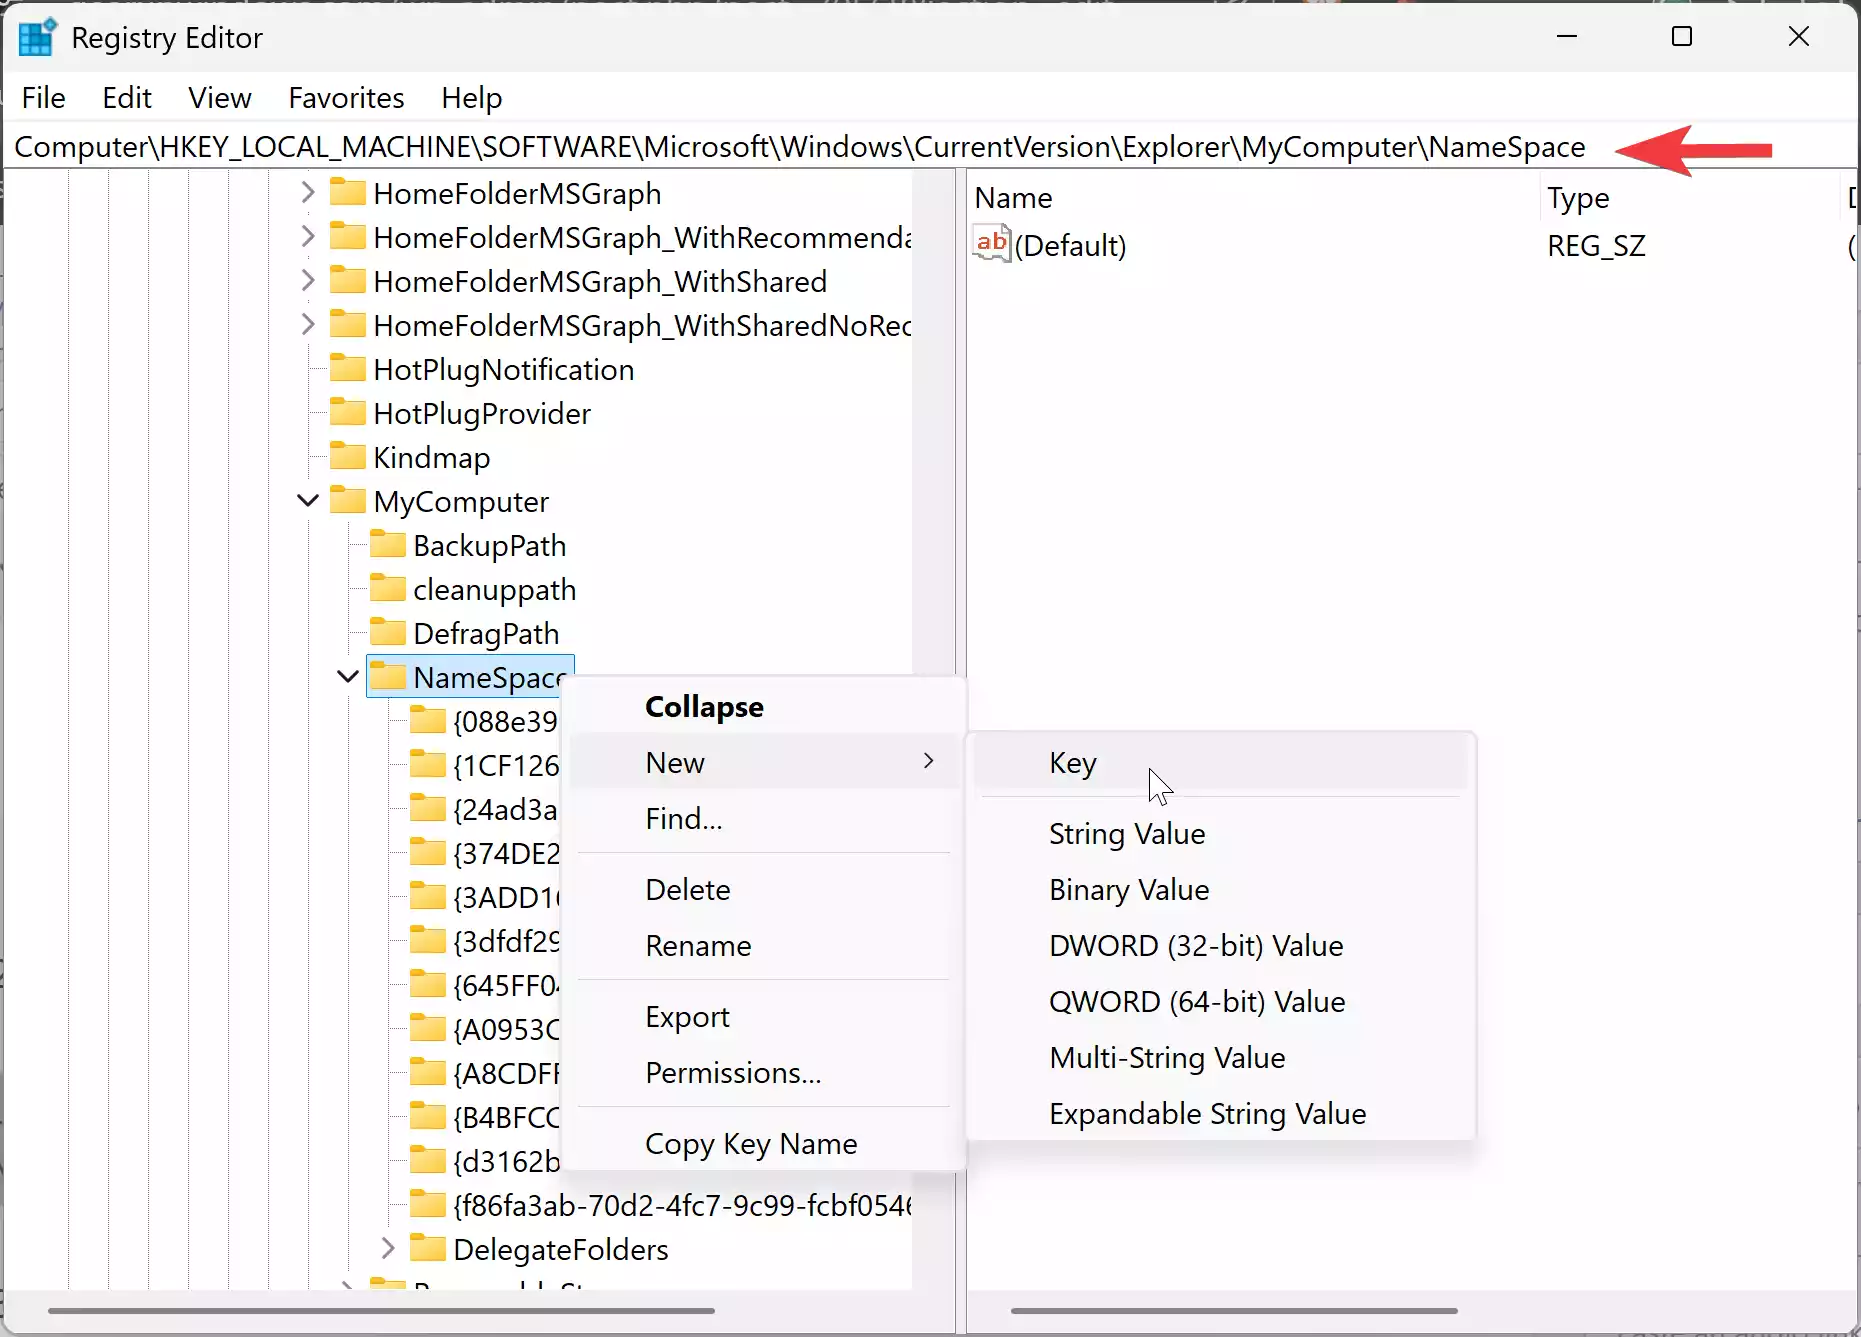Open the New submenu arrow

(929, 761)
